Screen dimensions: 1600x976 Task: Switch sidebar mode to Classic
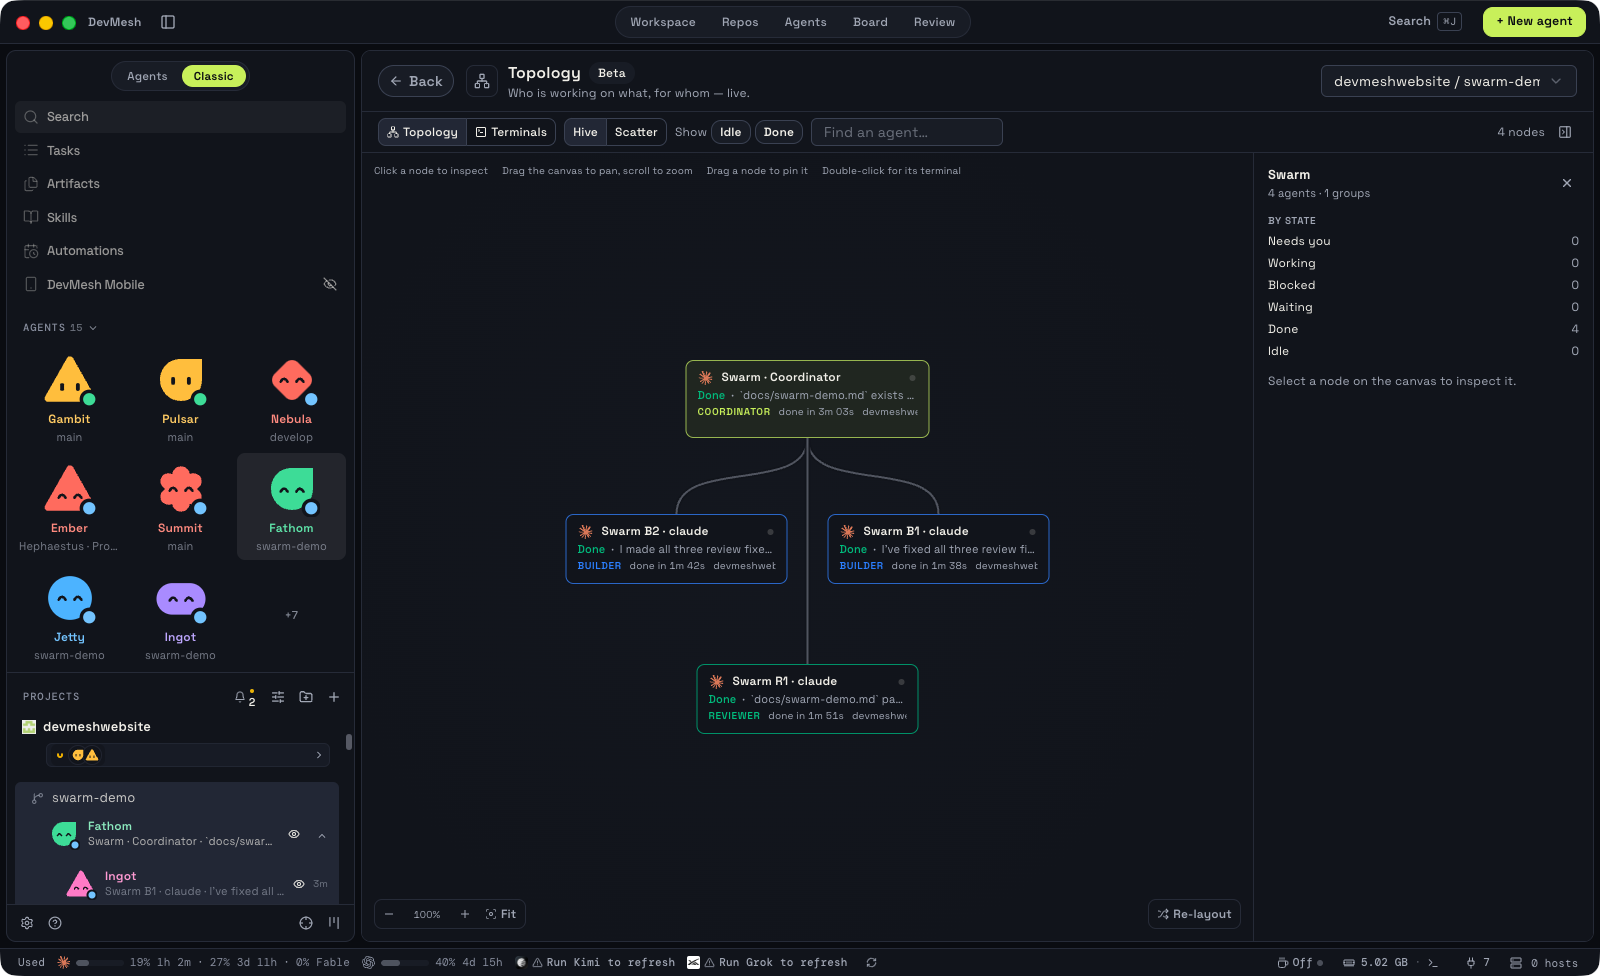coord(213,76)
